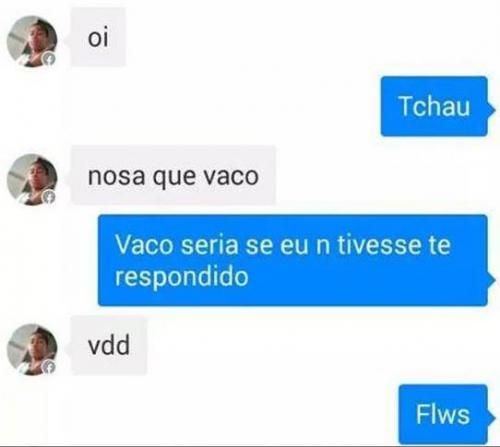The width and height of the screenshot is (500, 447).
Task: Select the "nosa que vaco" message bubble
Action: (173, 175)
